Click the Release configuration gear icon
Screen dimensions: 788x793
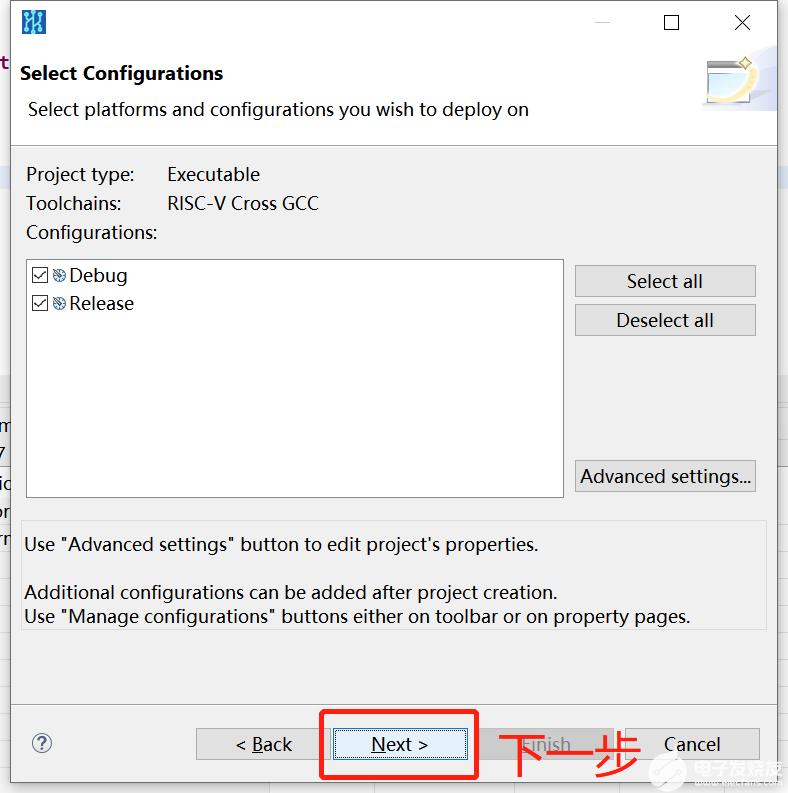coord(59,303)
